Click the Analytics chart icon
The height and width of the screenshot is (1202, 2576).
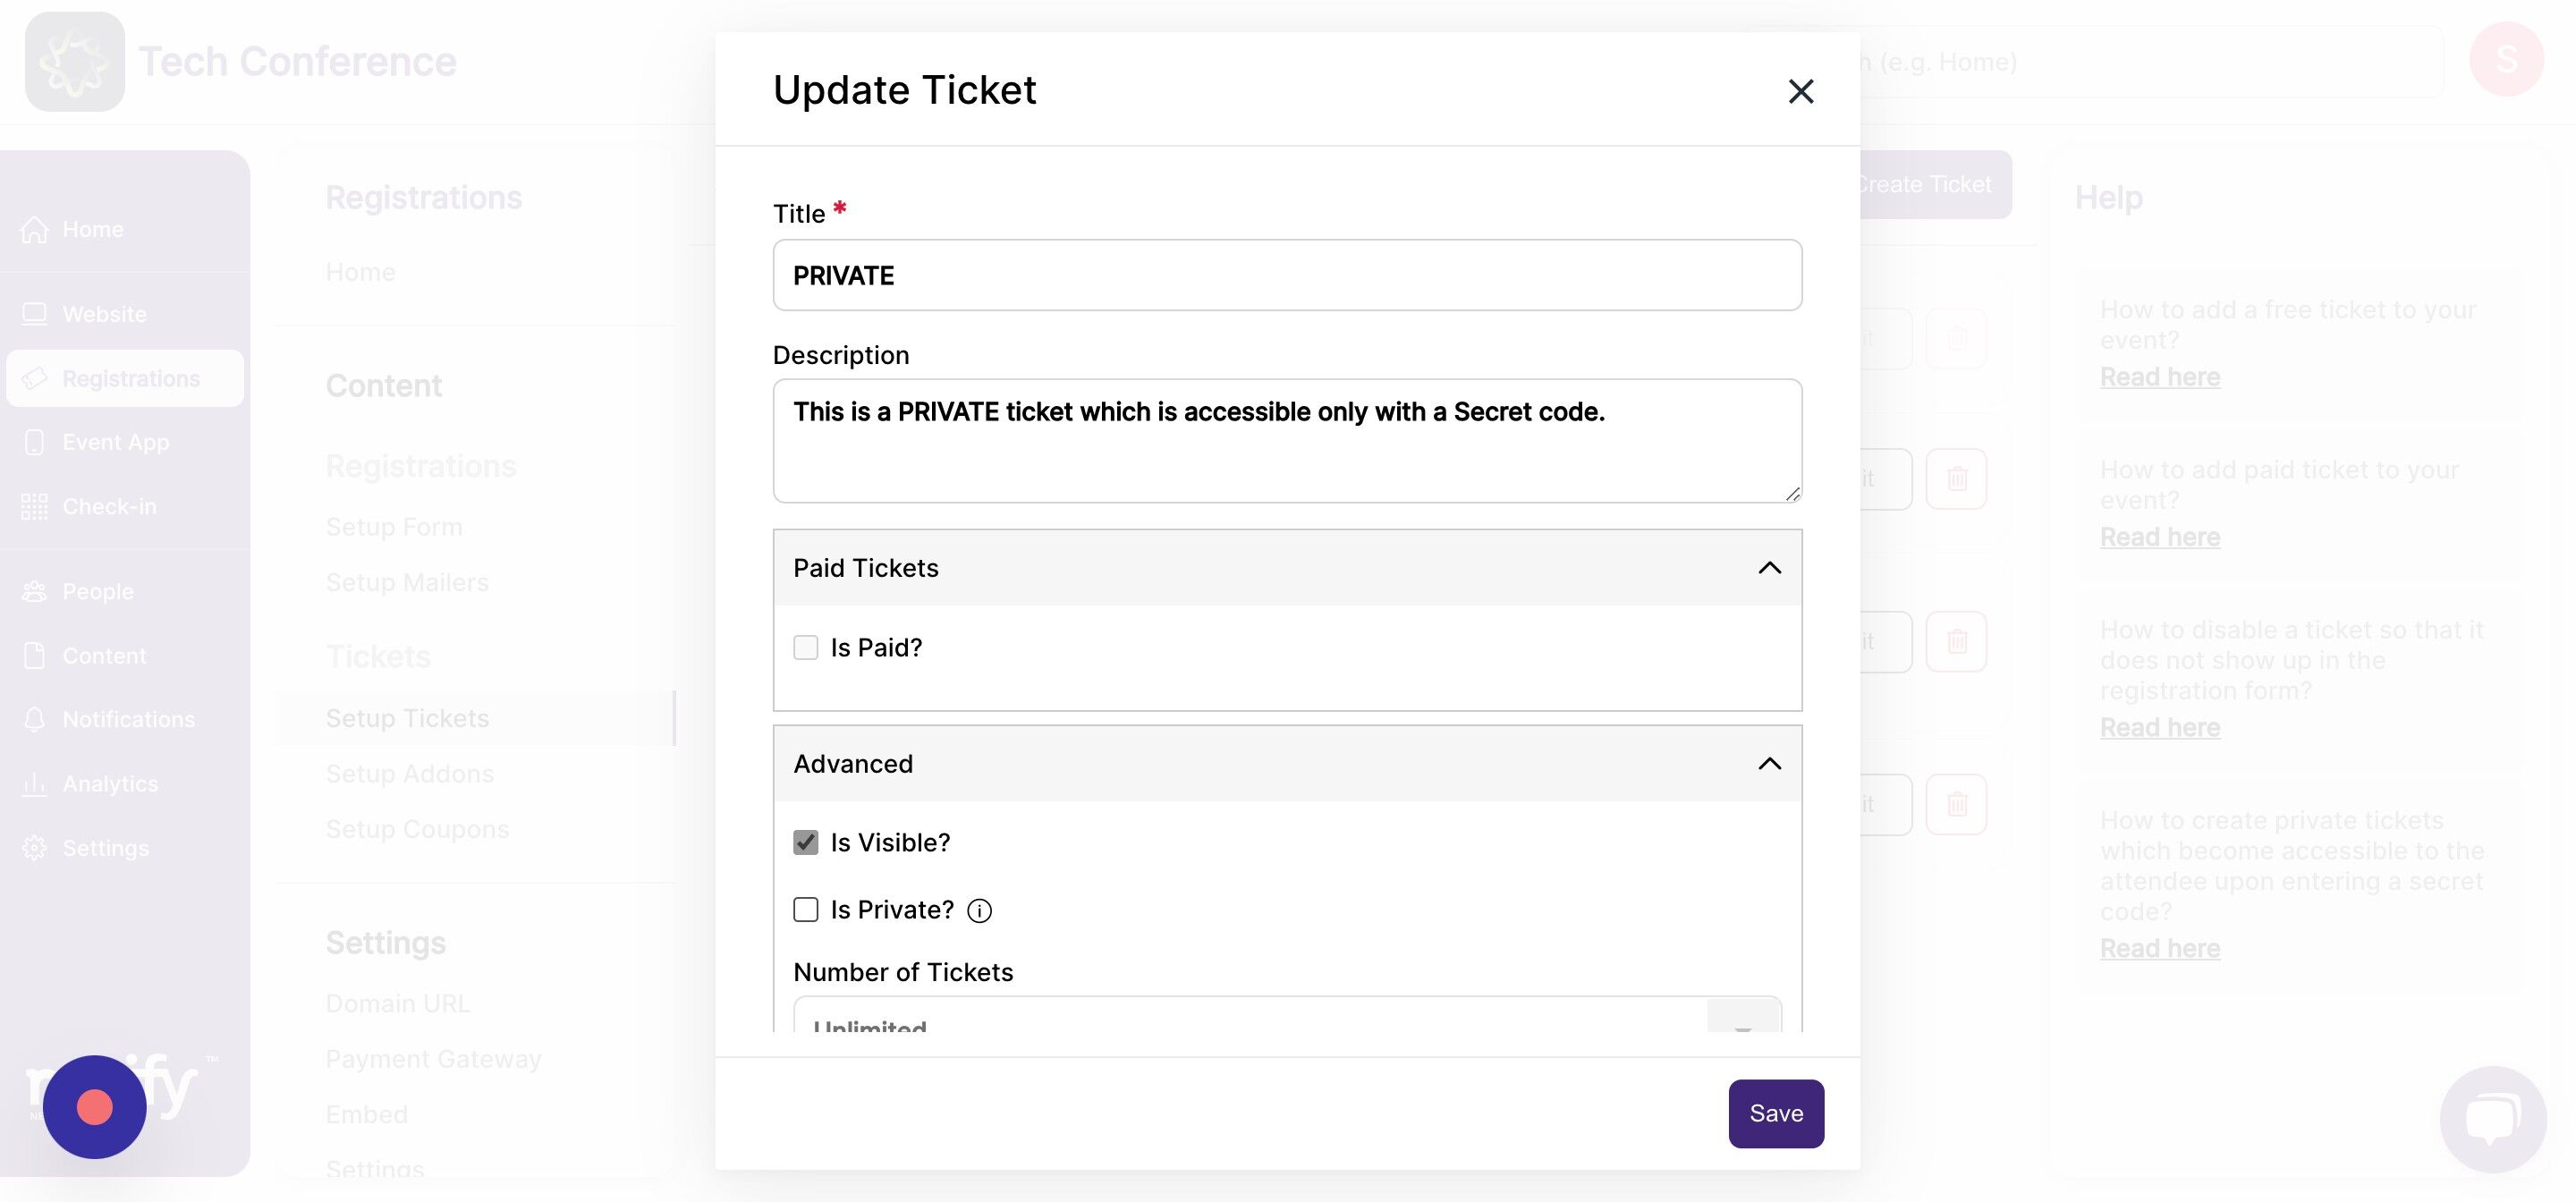click(x=35, y=784)
